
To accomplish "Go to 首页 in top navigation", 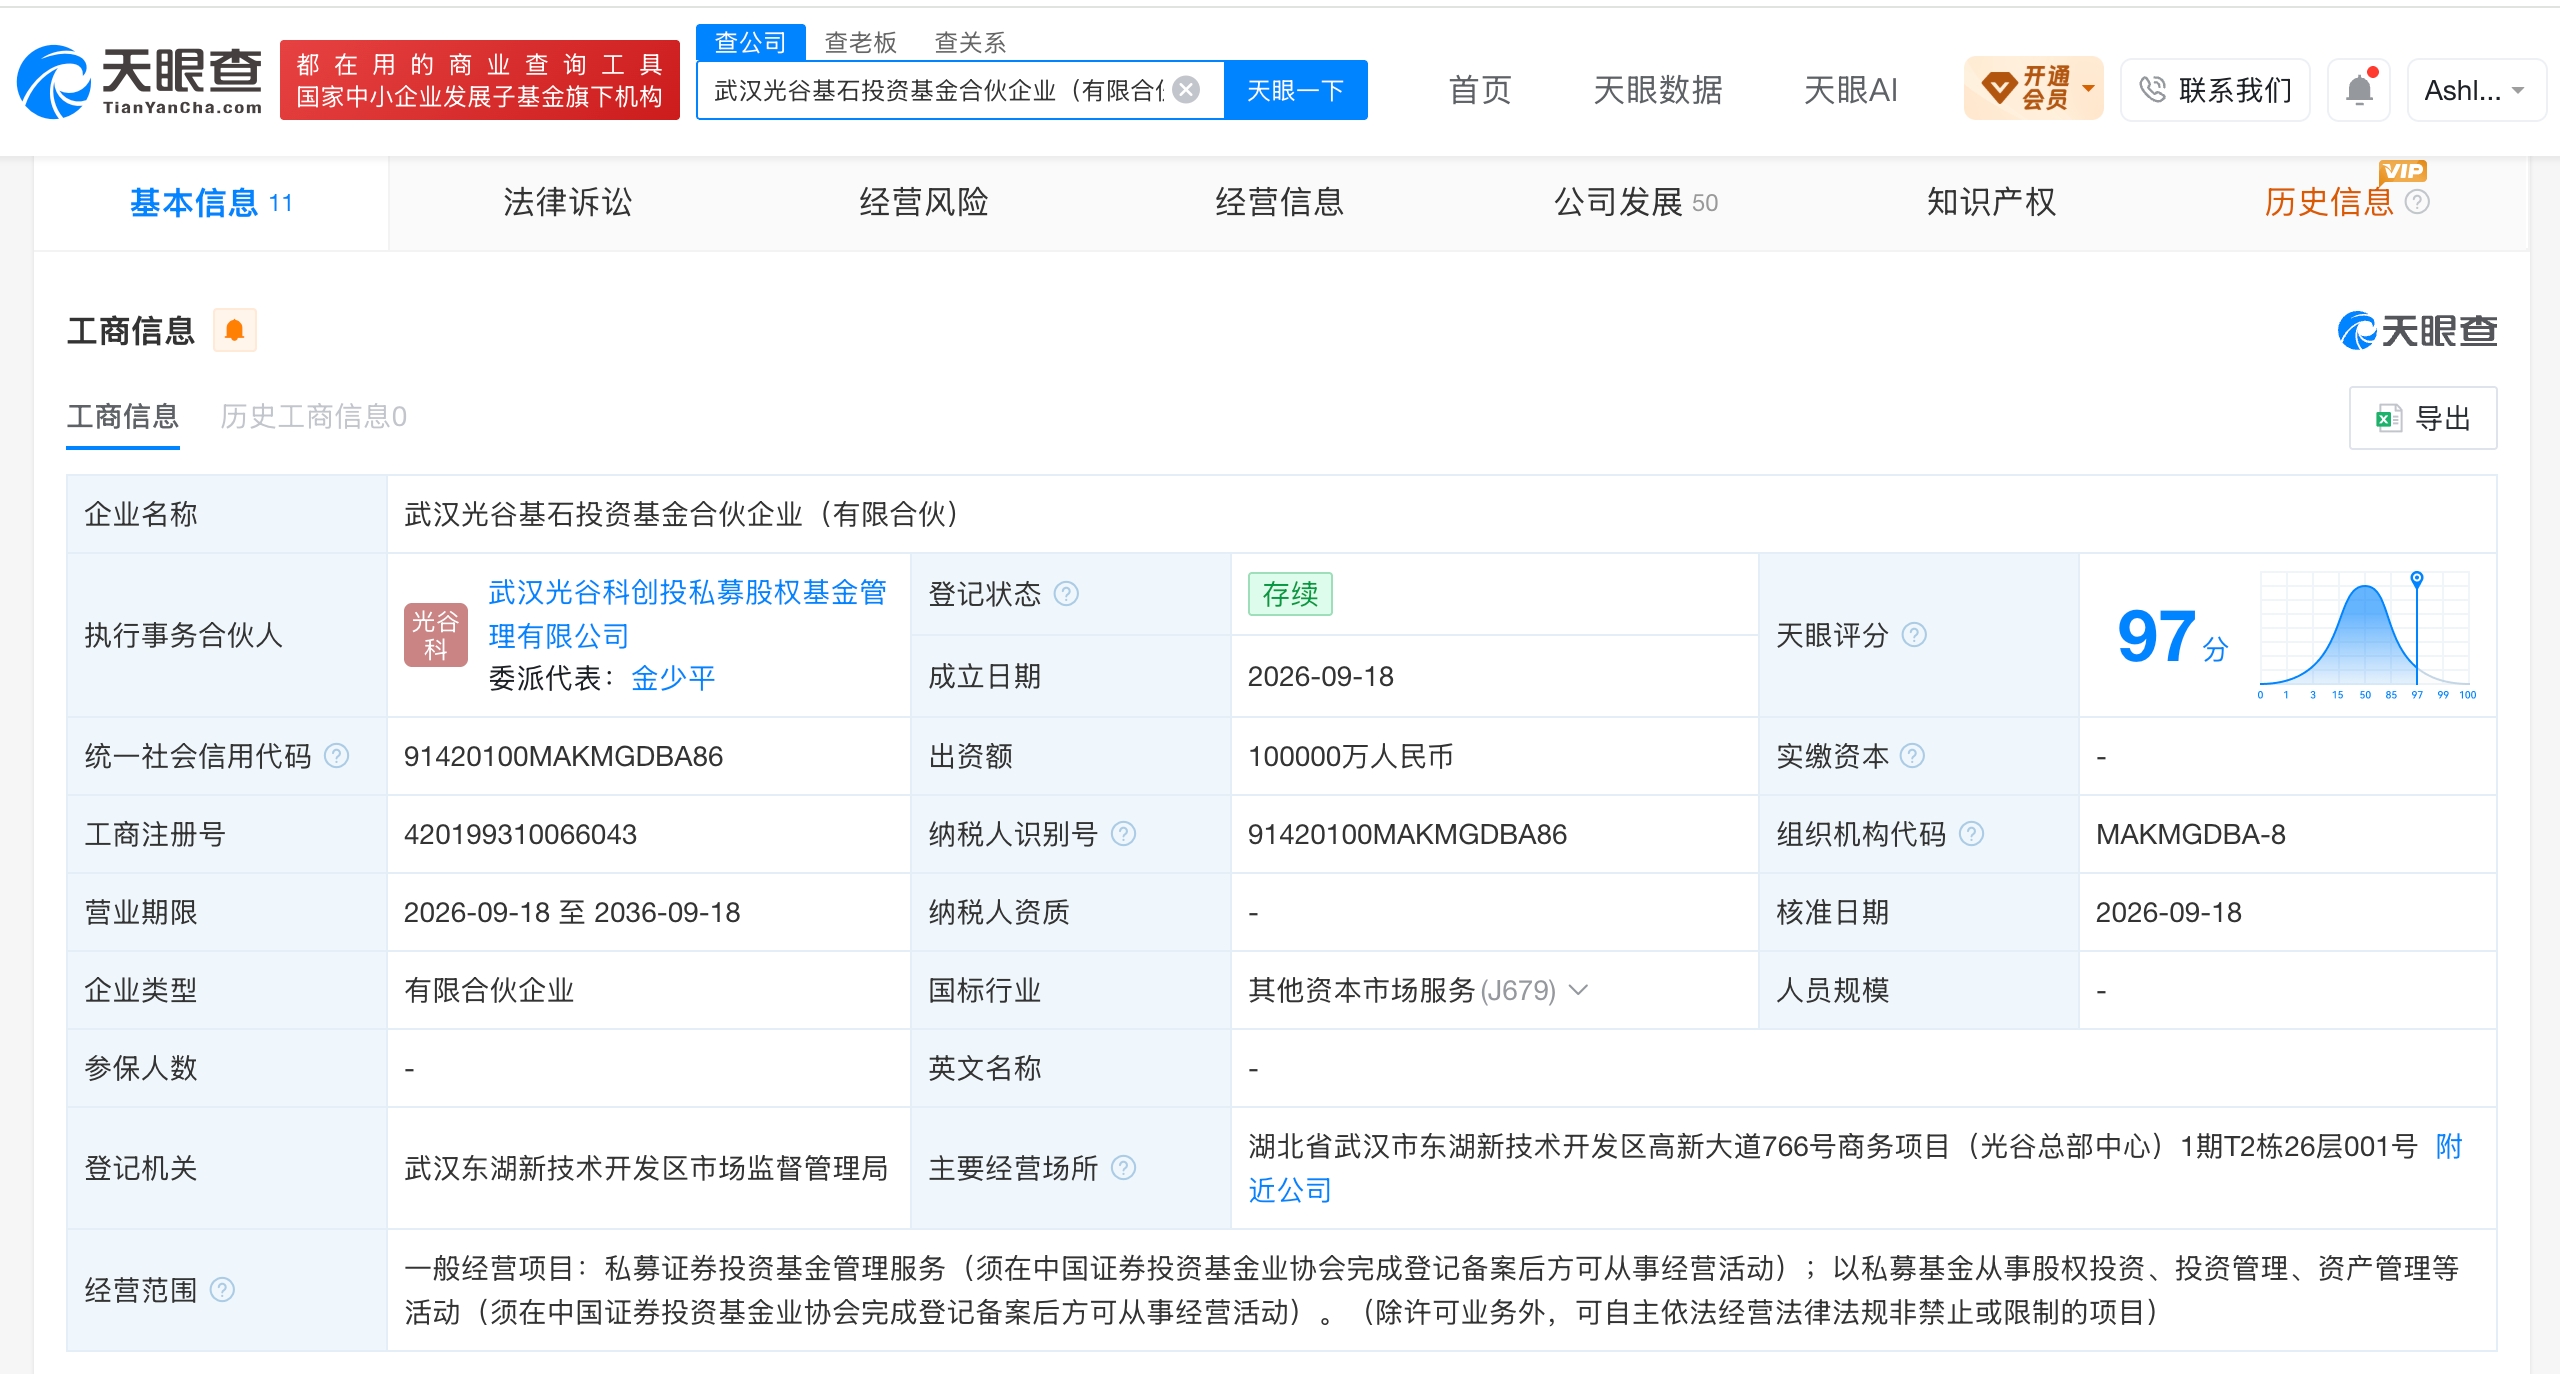I will click(1480, 90).
